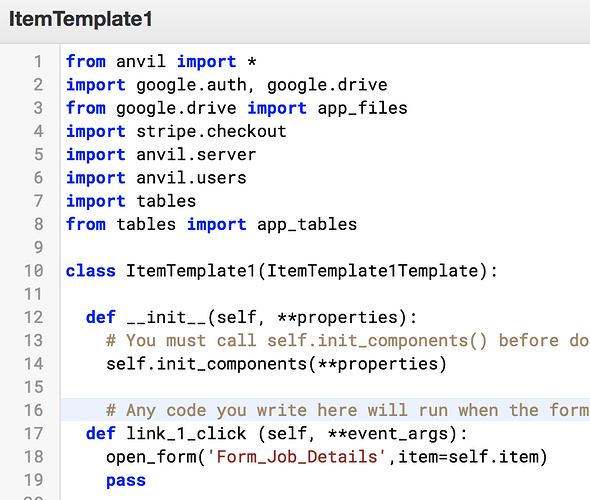Viewport: 590px width, 500px height.
Task: Click line number 16 in gutter
Action: [33, 410]
